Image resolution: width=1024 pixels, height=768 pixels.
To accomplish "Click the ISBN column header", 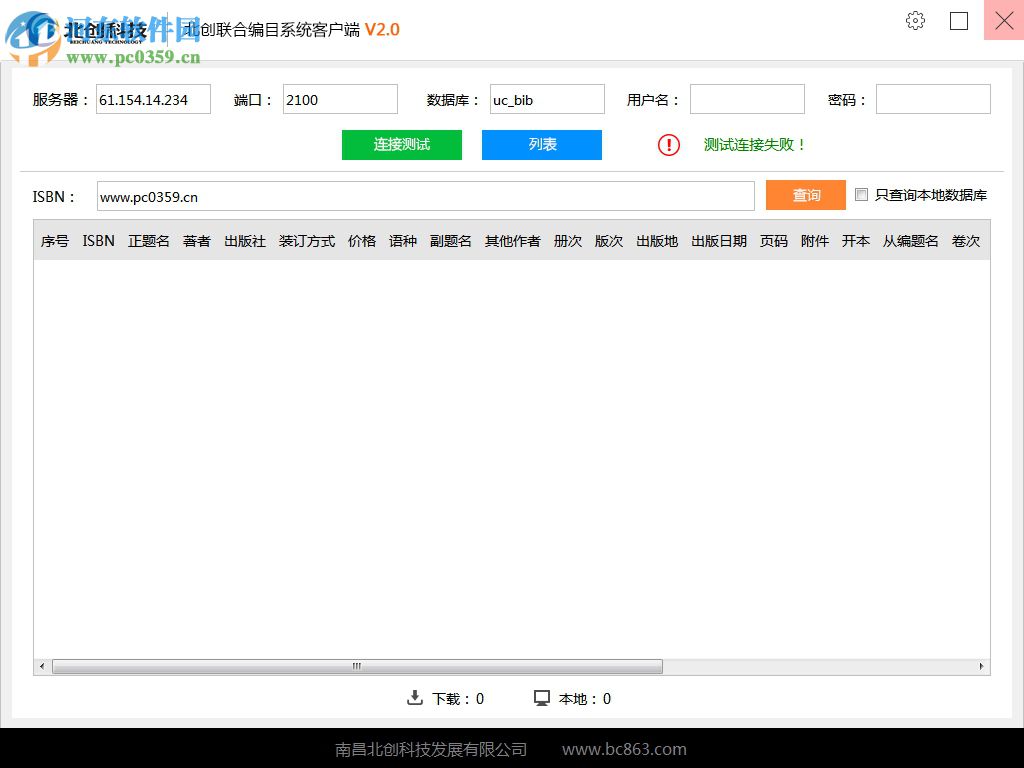I will (97, 240).
